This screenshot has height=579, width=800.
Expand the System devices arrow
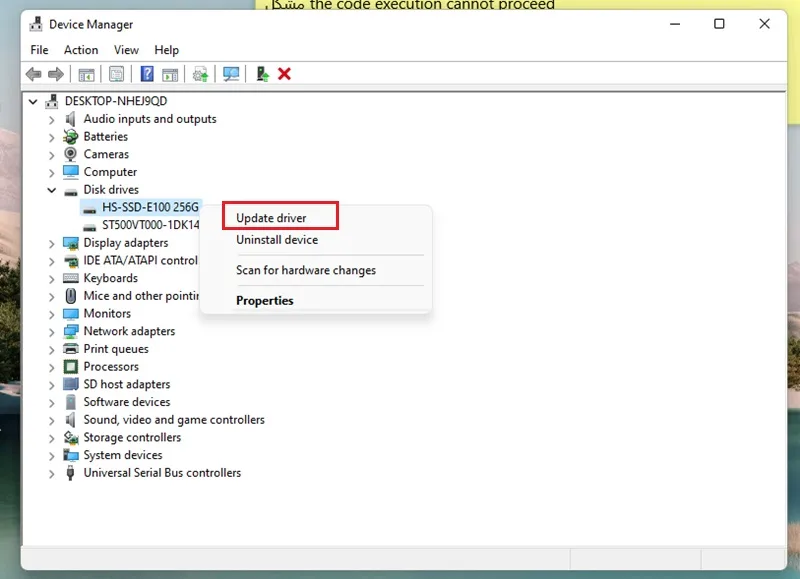(52, 456)
